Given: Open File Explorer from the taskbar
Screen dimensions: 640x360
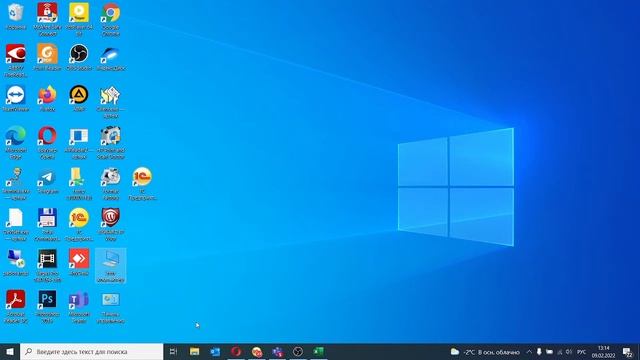Looking at the screenshot, I should point(194,351).
